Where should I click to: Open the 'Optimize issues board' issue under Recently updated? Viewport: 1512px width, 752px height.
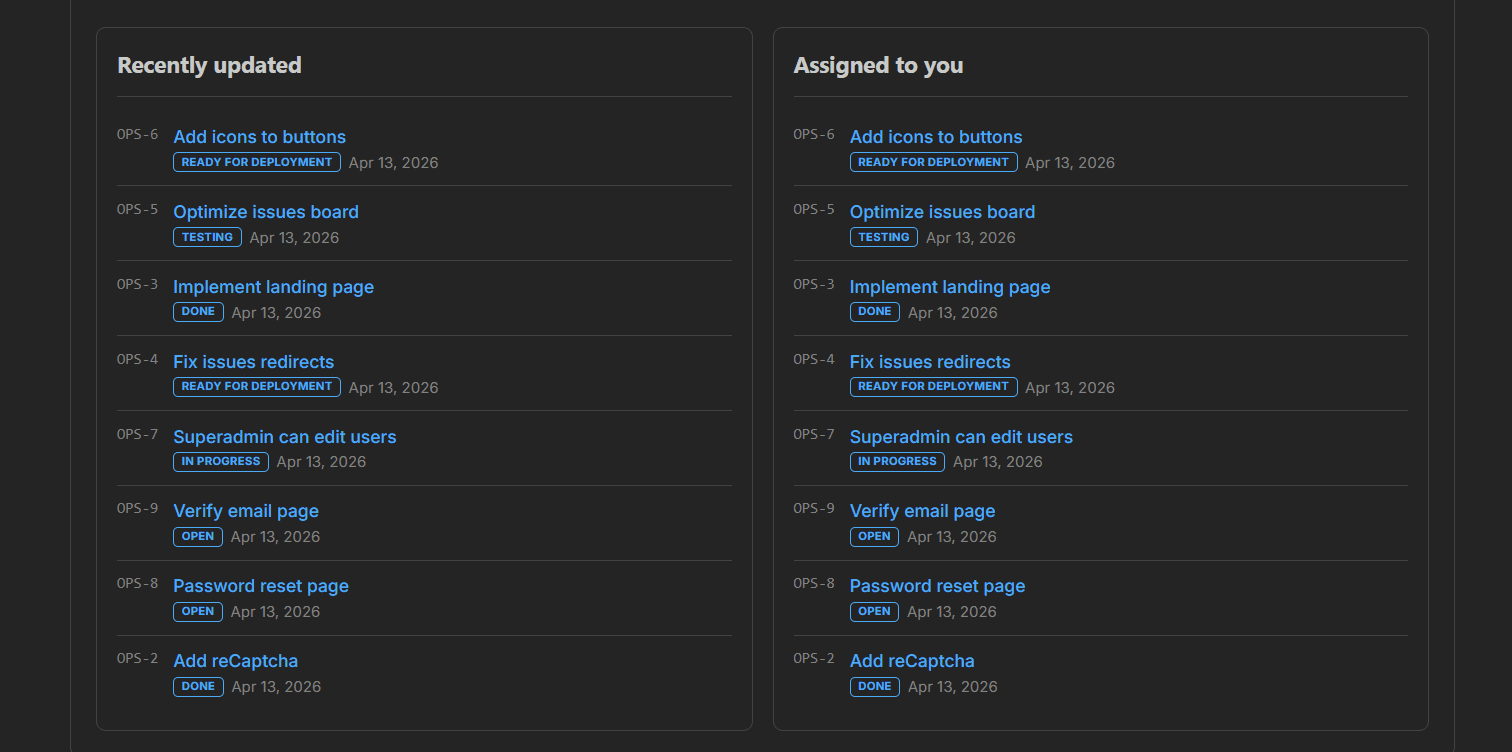pyautogui.click(x=265, y=212)
